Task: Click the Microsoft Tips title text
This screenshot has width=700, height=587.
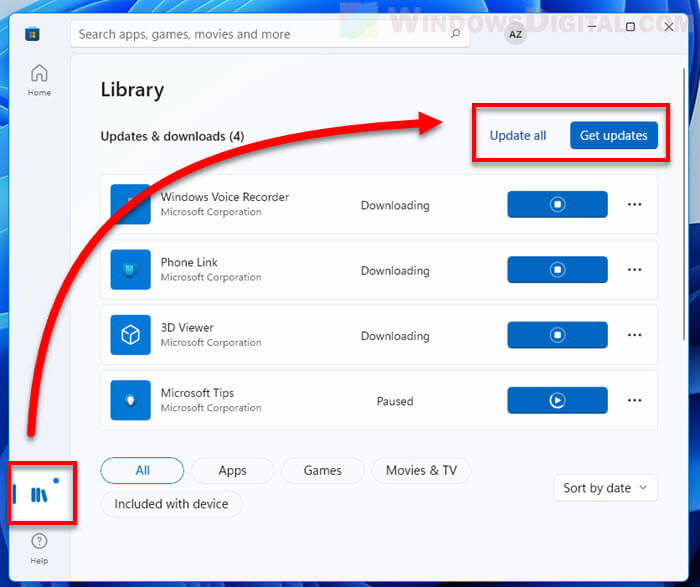Action: pos(197,393)
